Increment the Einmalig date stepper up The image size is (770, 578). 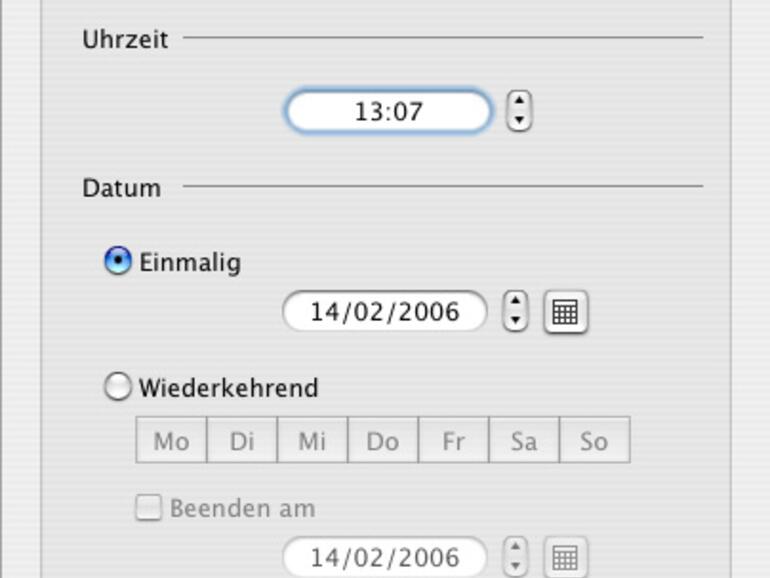pos(515,302)
